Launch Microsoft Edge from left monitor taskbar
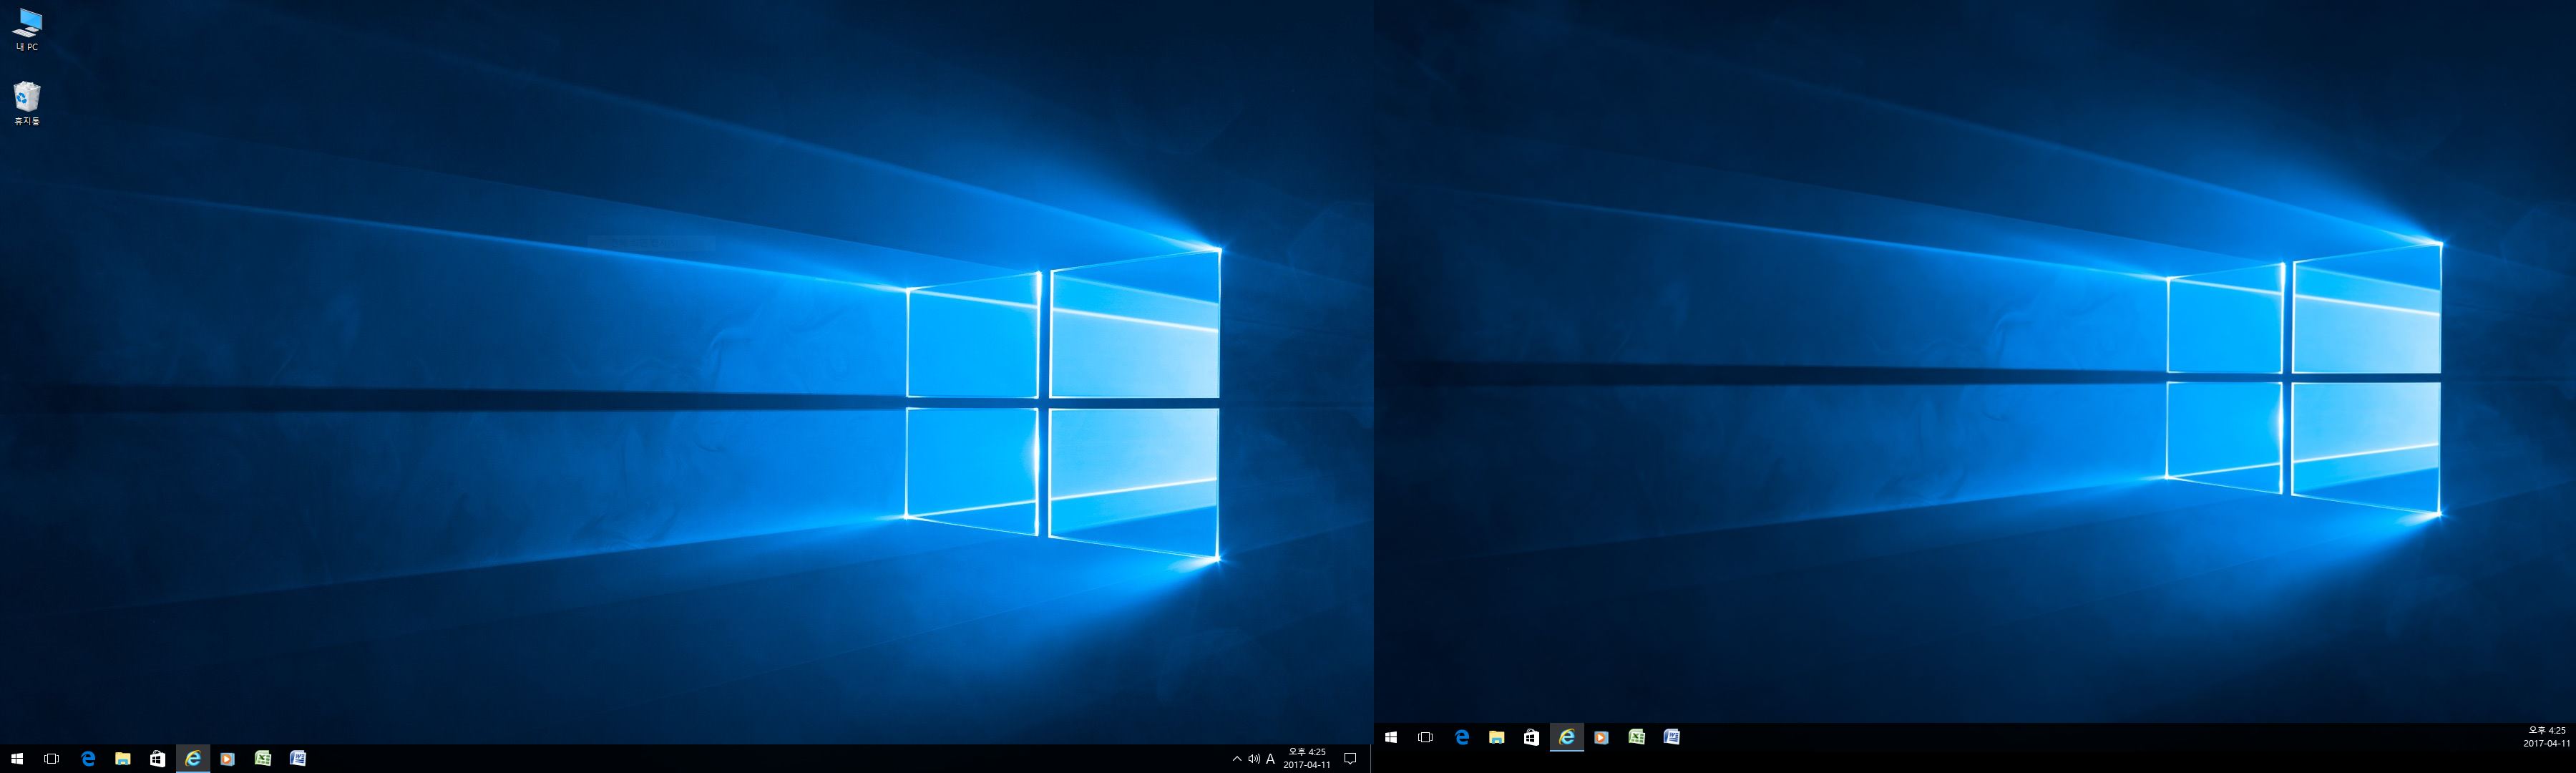Screen dimensions: 2576x773 tap(88, 759)
